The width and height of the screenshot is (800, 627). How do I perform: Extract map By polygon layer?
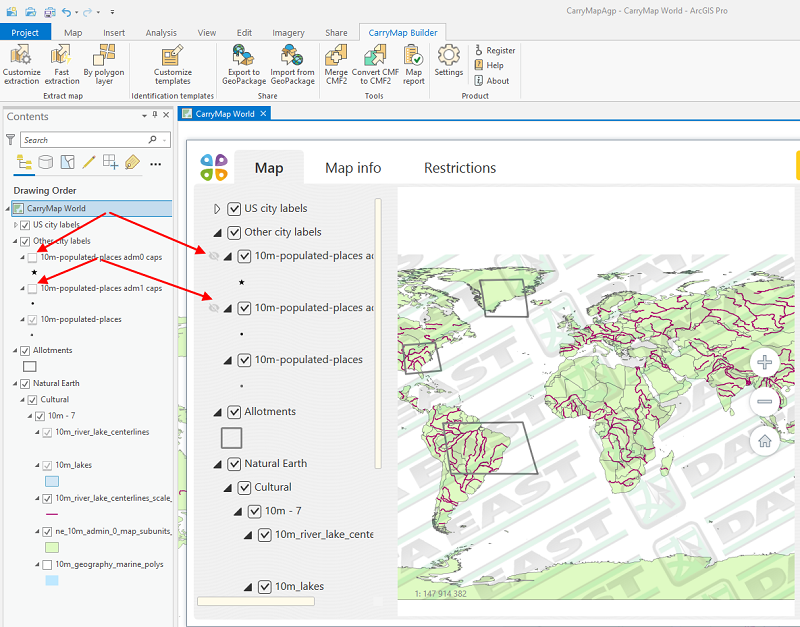click(104, 64)
